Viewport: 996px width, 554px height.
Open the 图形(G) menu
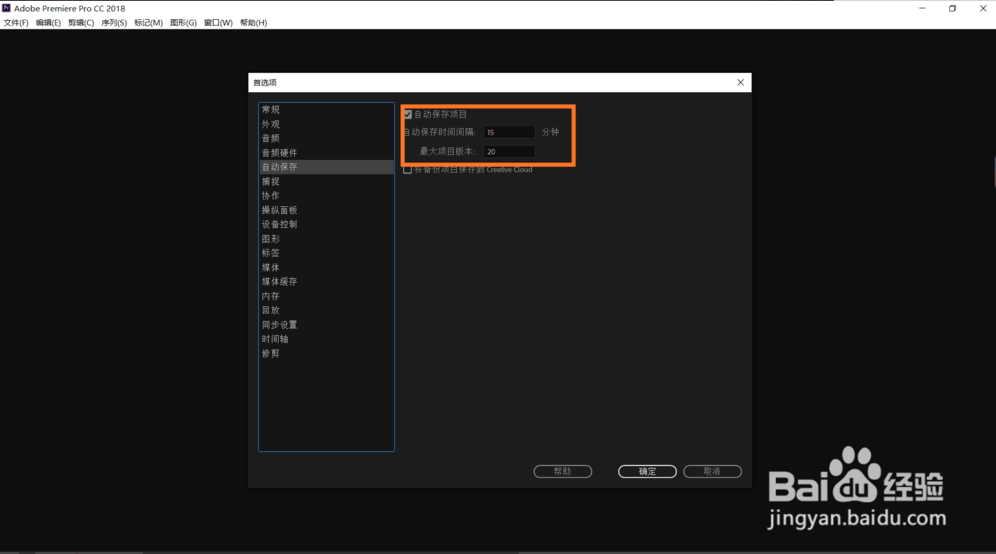(x=184, y=23)
